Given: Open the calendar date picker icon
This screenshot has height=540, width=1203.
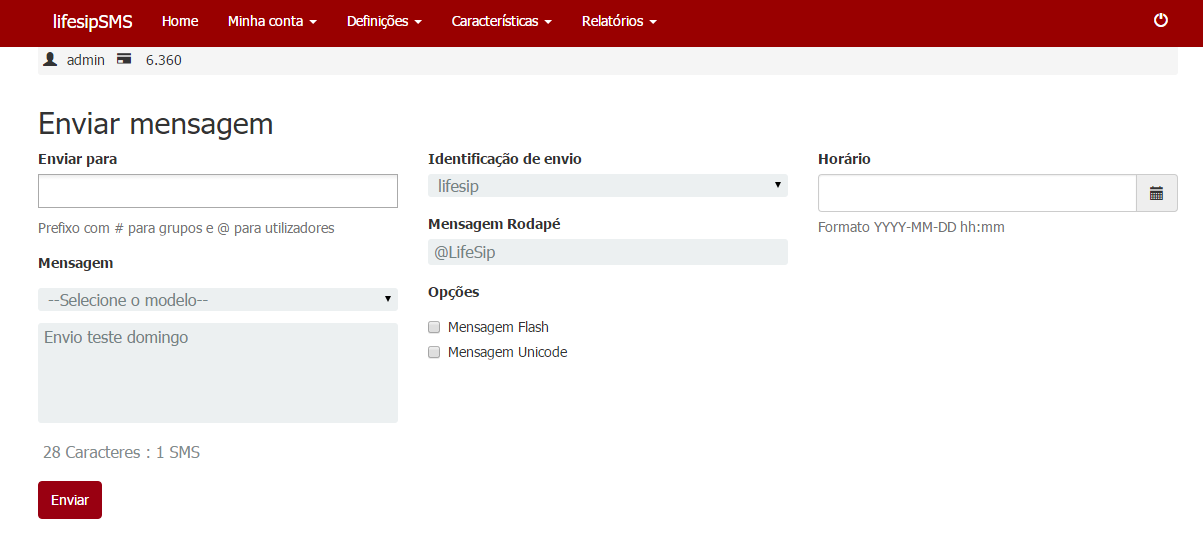Looking at the screenshot, I should [x=1157, y=193].
